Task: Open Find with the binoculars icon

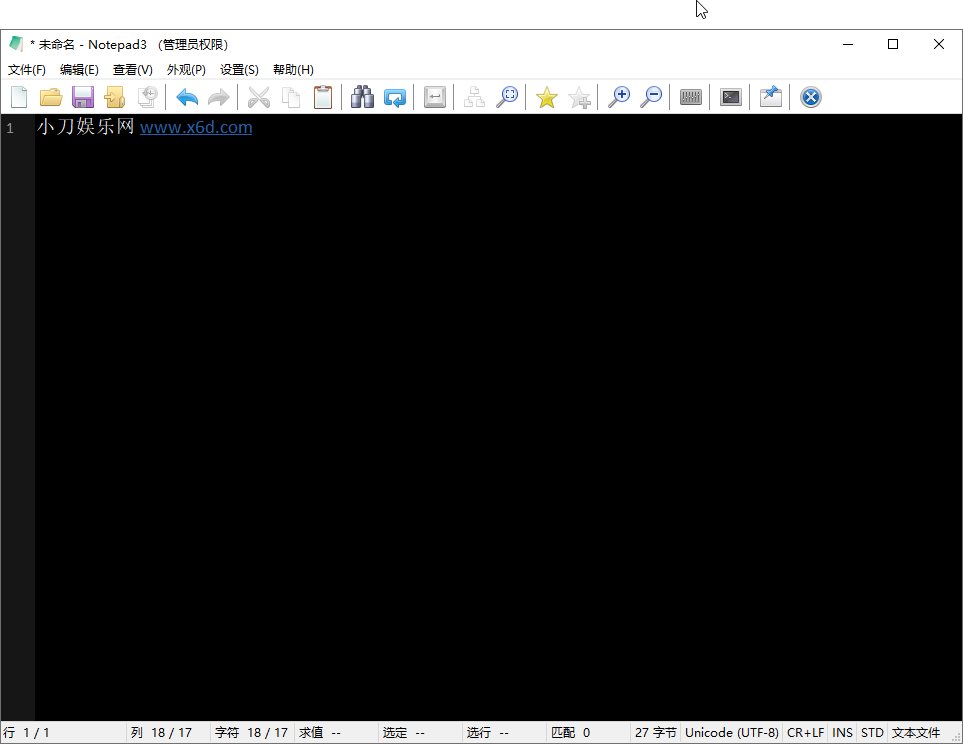Action: [362, 97]
